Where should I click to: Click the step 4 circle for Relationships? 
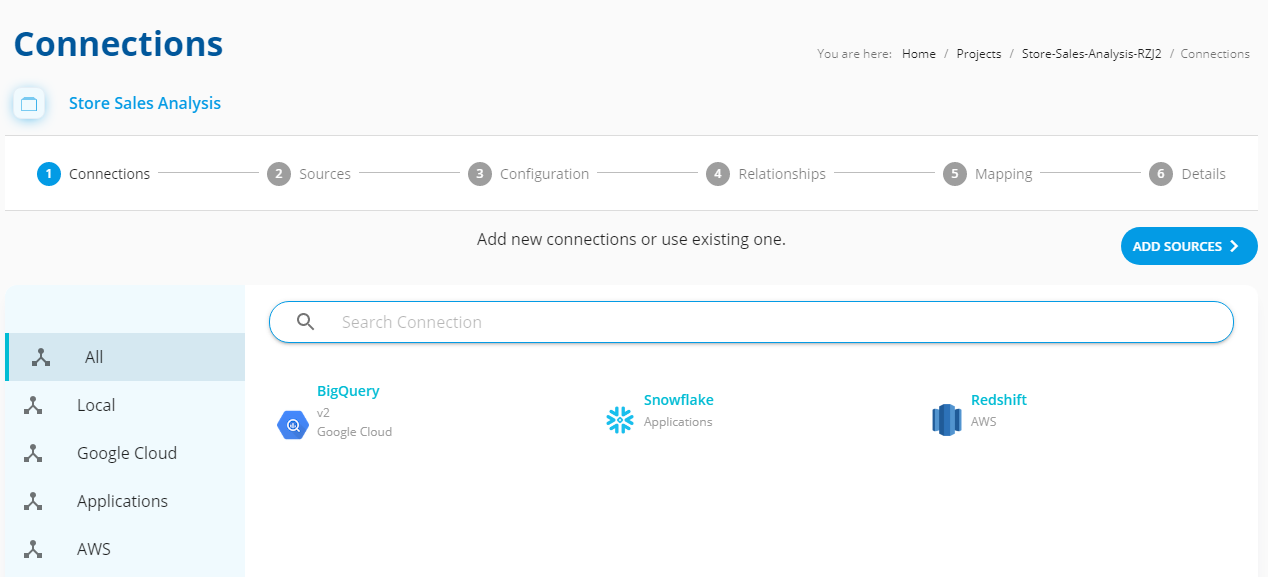pos(718,174)
